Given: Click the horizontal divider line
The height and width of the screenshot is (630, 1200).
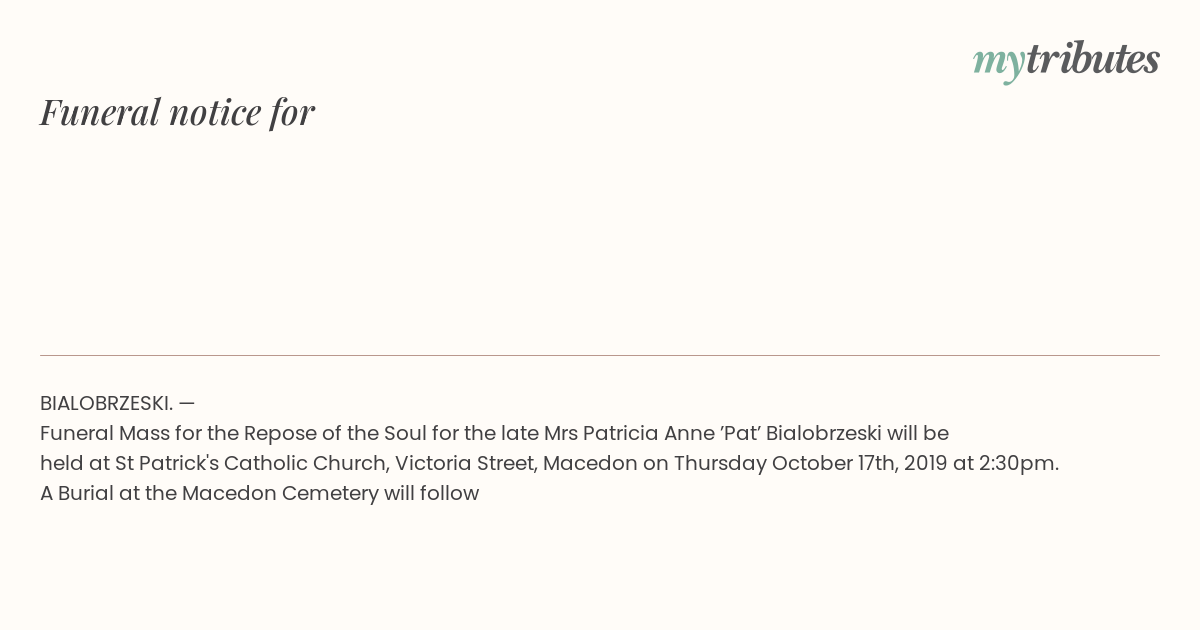Looking at the screenshot, I should pyautogui.click(x=600, y=355).
